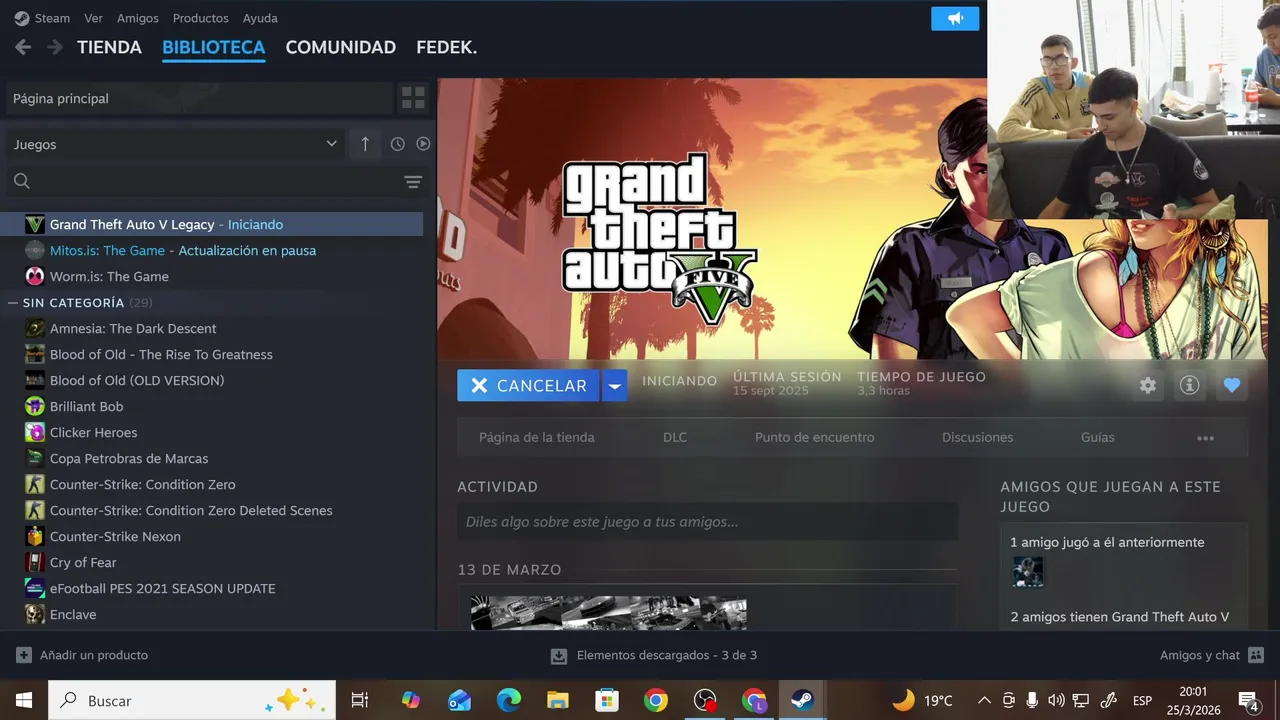
Task: Open the Amigos menu
Action: (x=138, y=18)
